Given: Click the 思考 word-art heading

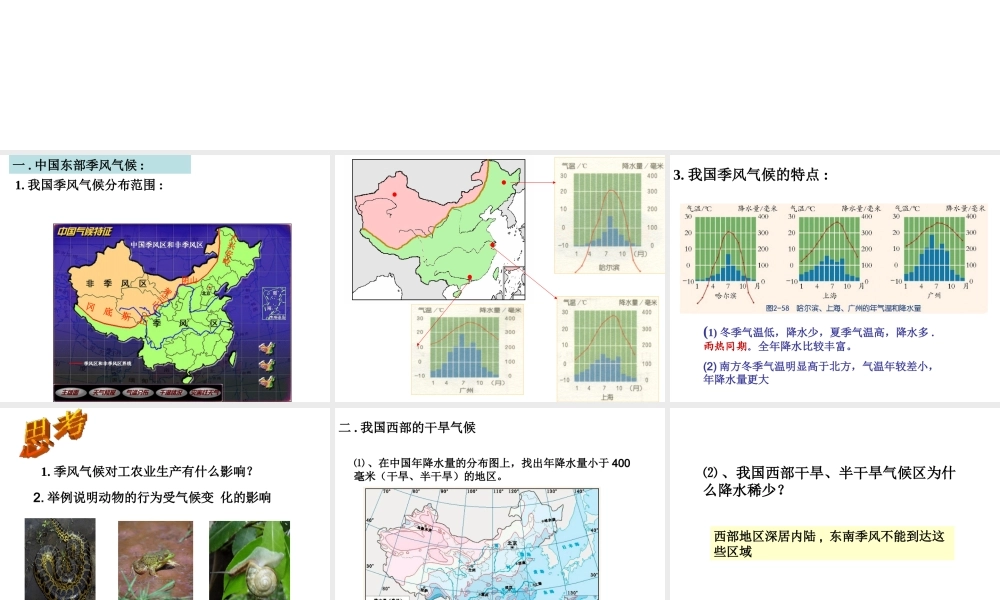Looking at the screenshot, I should pyautogui.click(x=54, y=434).
